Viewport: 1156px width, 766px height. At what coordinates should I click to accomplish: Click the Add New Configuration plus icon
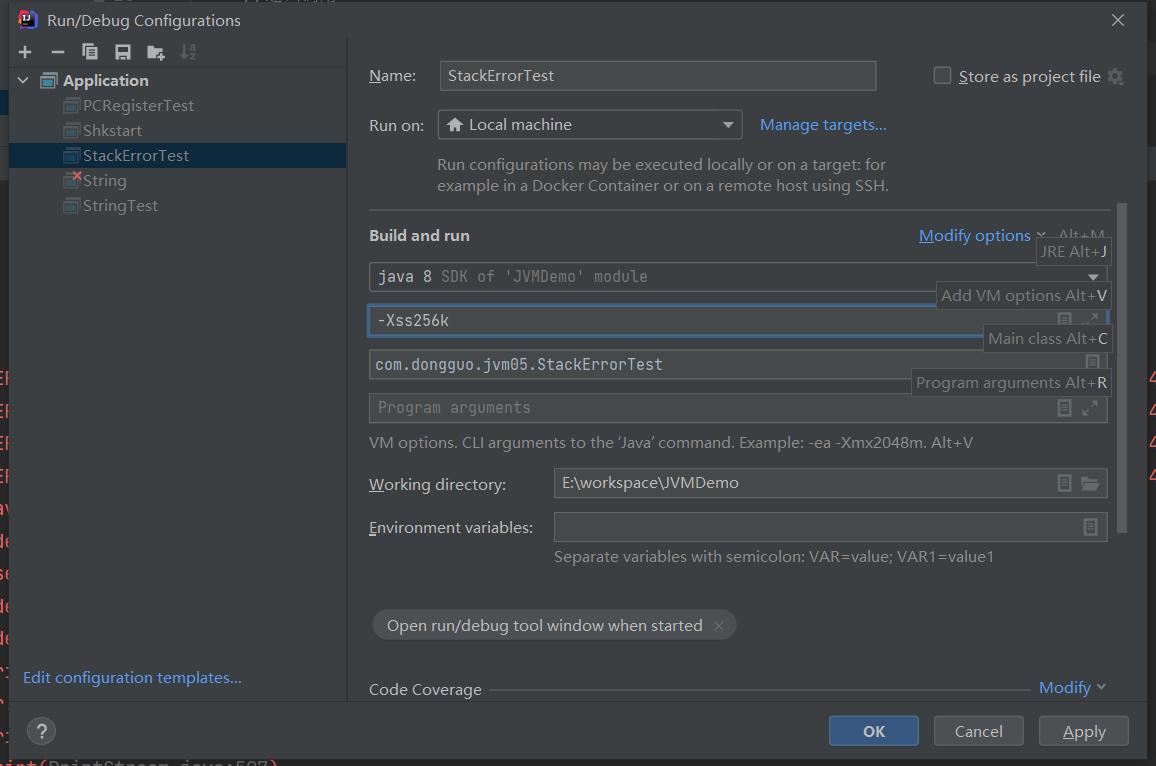pos(25,52)
